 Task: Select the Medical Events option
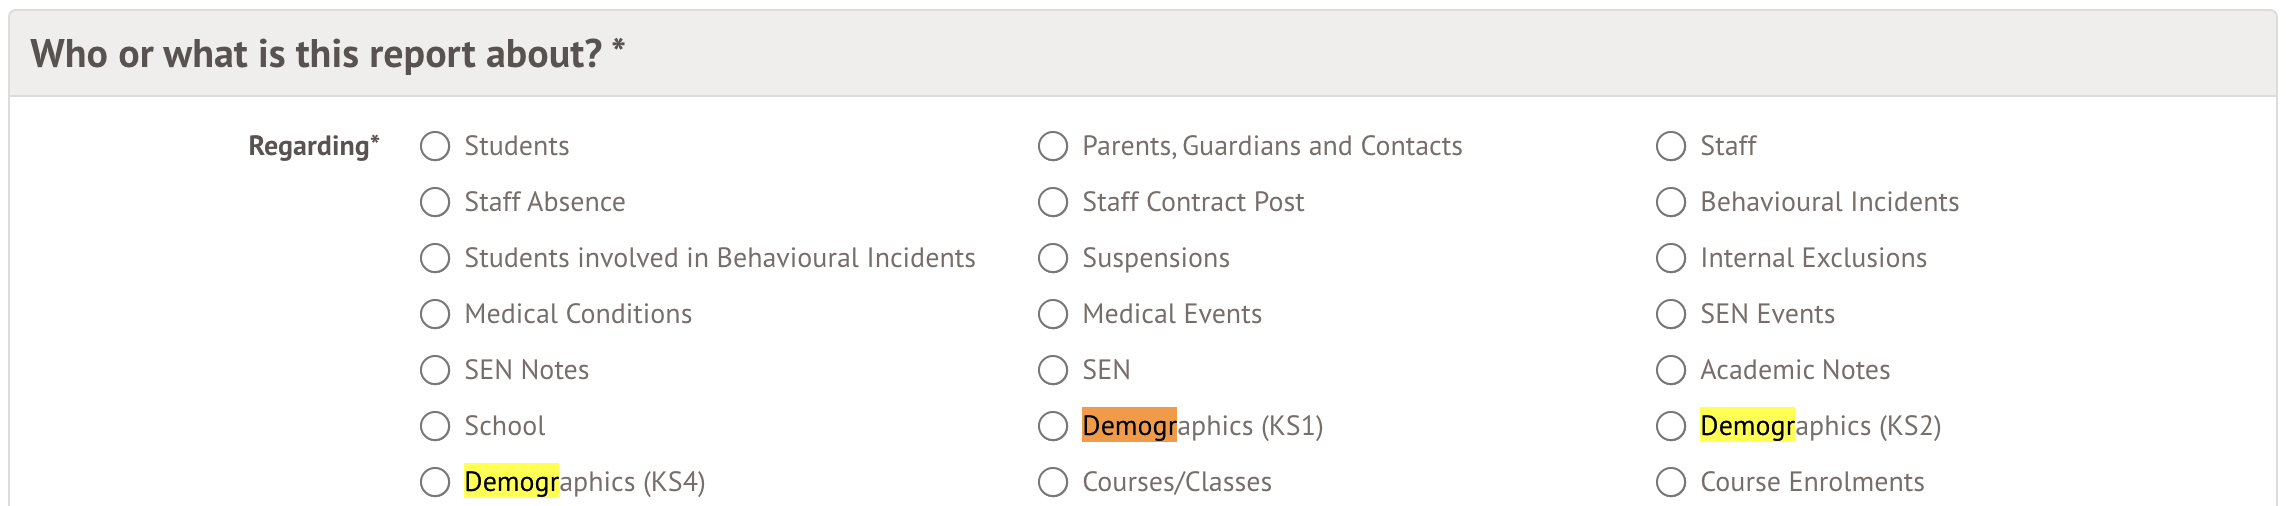click(x=1053, y=314)
